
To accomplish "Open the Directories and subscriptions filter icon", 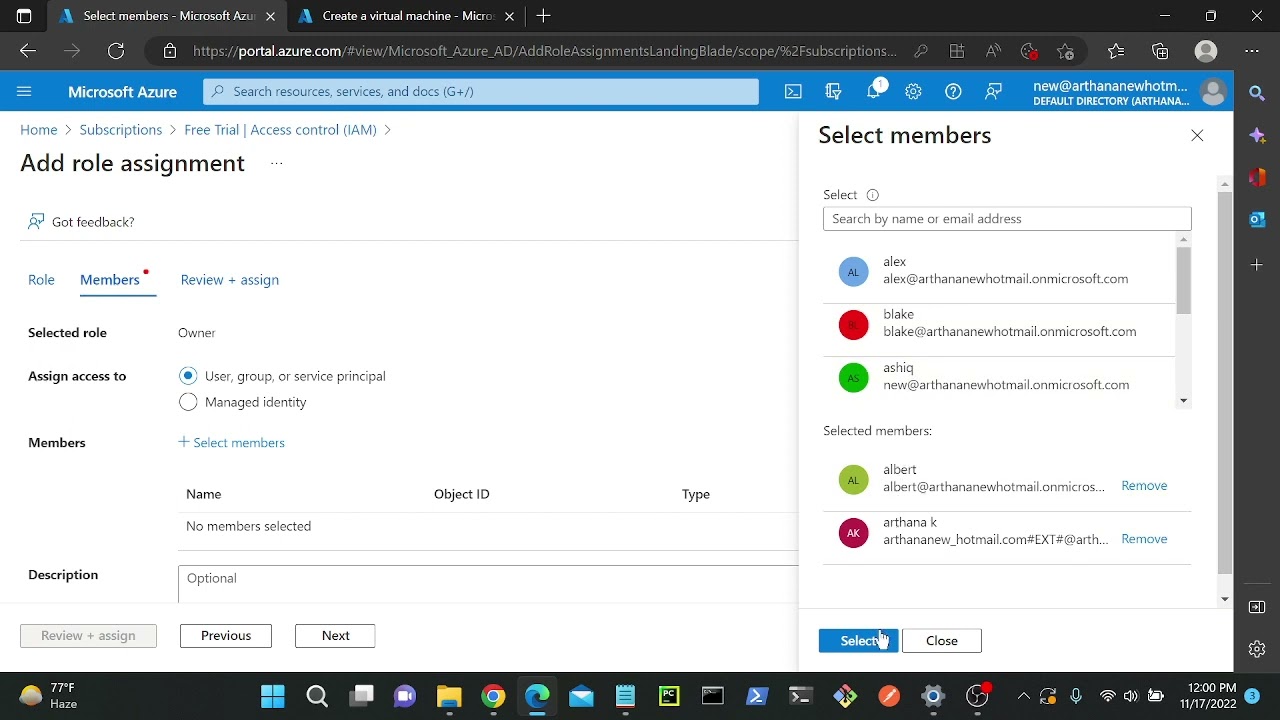I will (833, 91).
